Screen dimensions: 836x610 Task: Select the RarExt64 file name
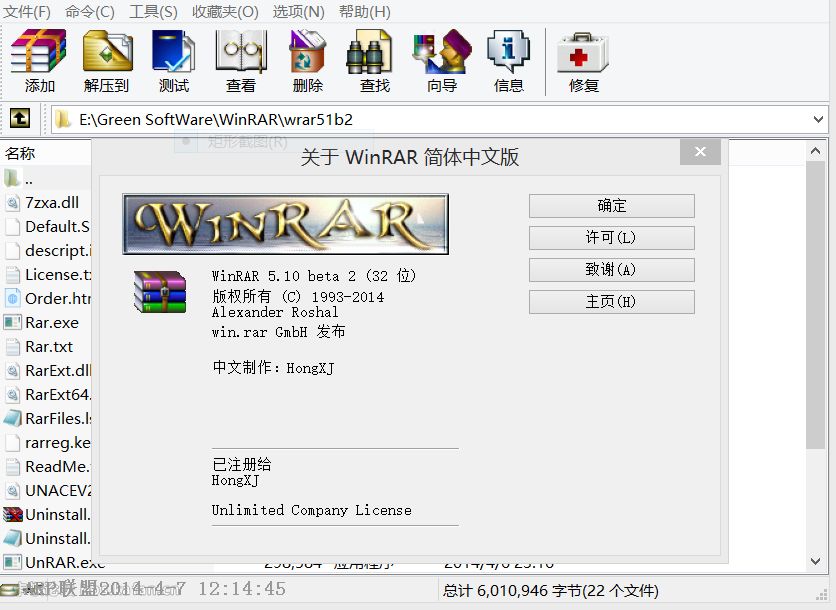[58, 395]
